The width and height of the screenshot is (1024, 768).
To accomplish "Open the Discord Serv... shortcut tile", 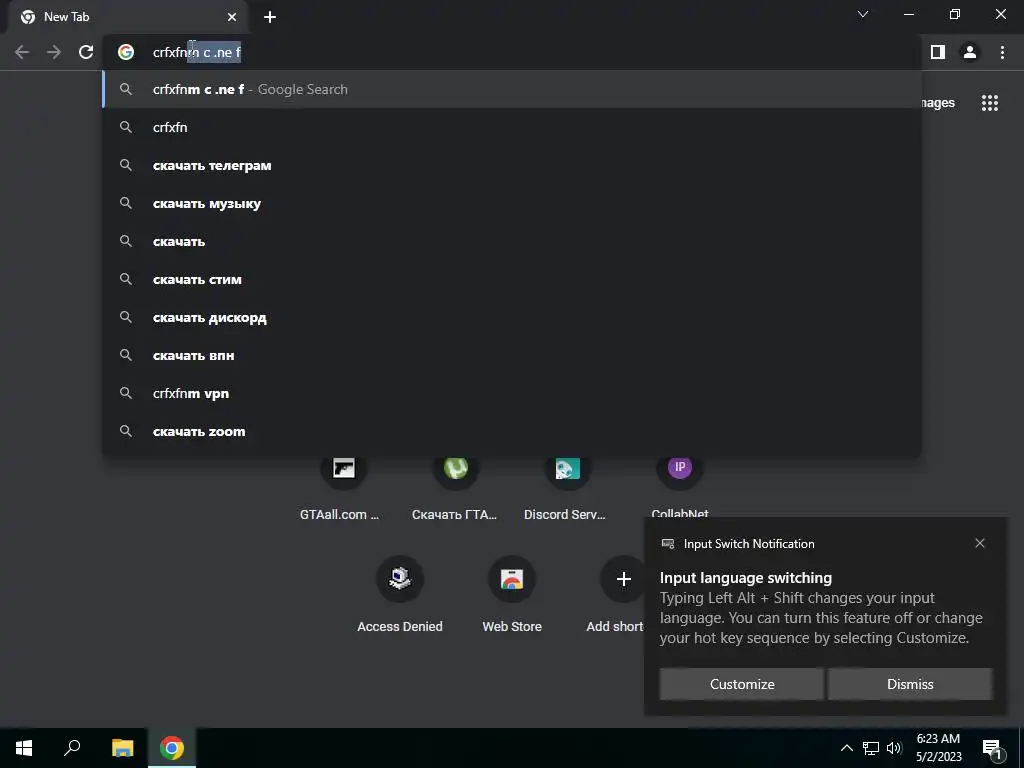I will (x=567, y=487).
